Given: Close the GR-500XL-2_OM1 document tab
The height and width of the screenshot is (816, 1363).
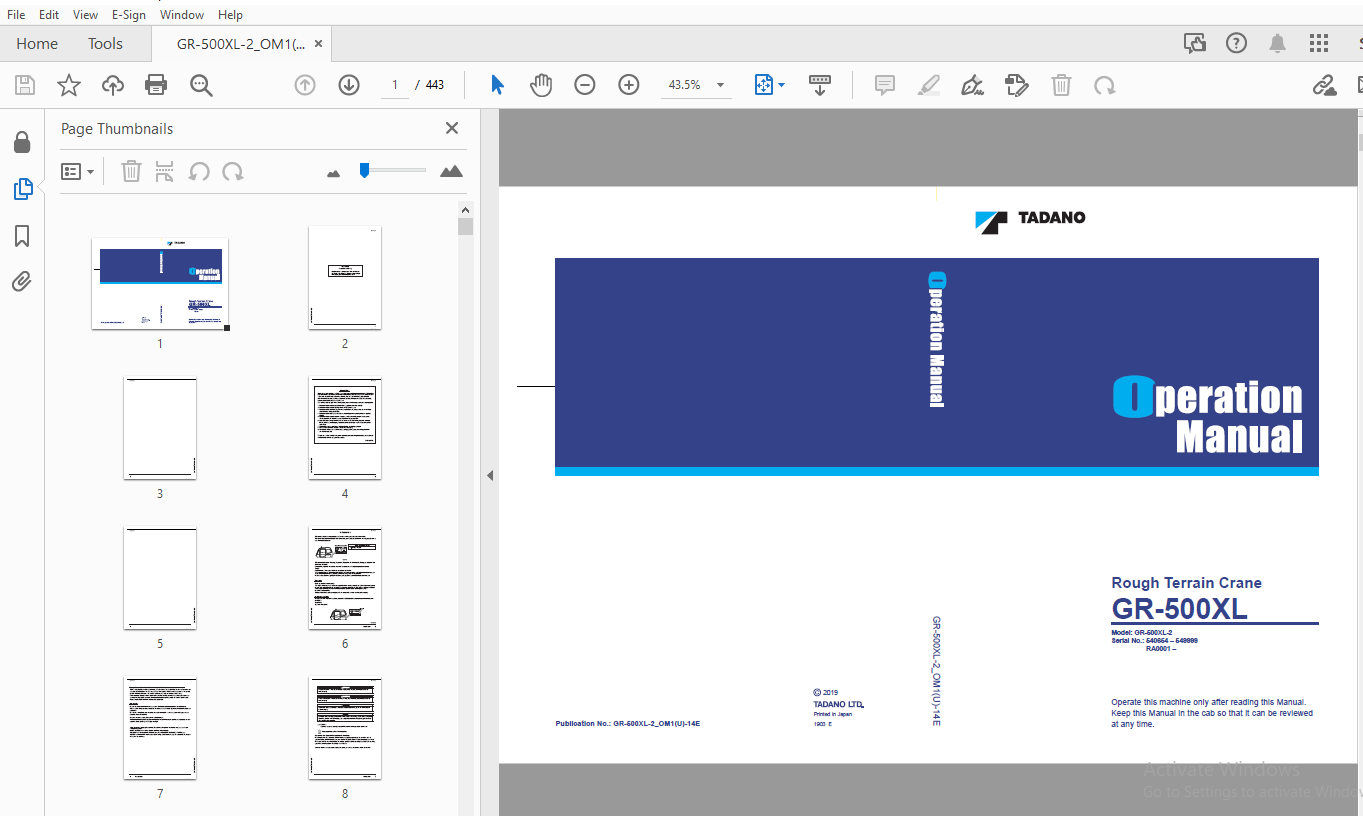Looking at the screenshot, I should pos(319,44).
